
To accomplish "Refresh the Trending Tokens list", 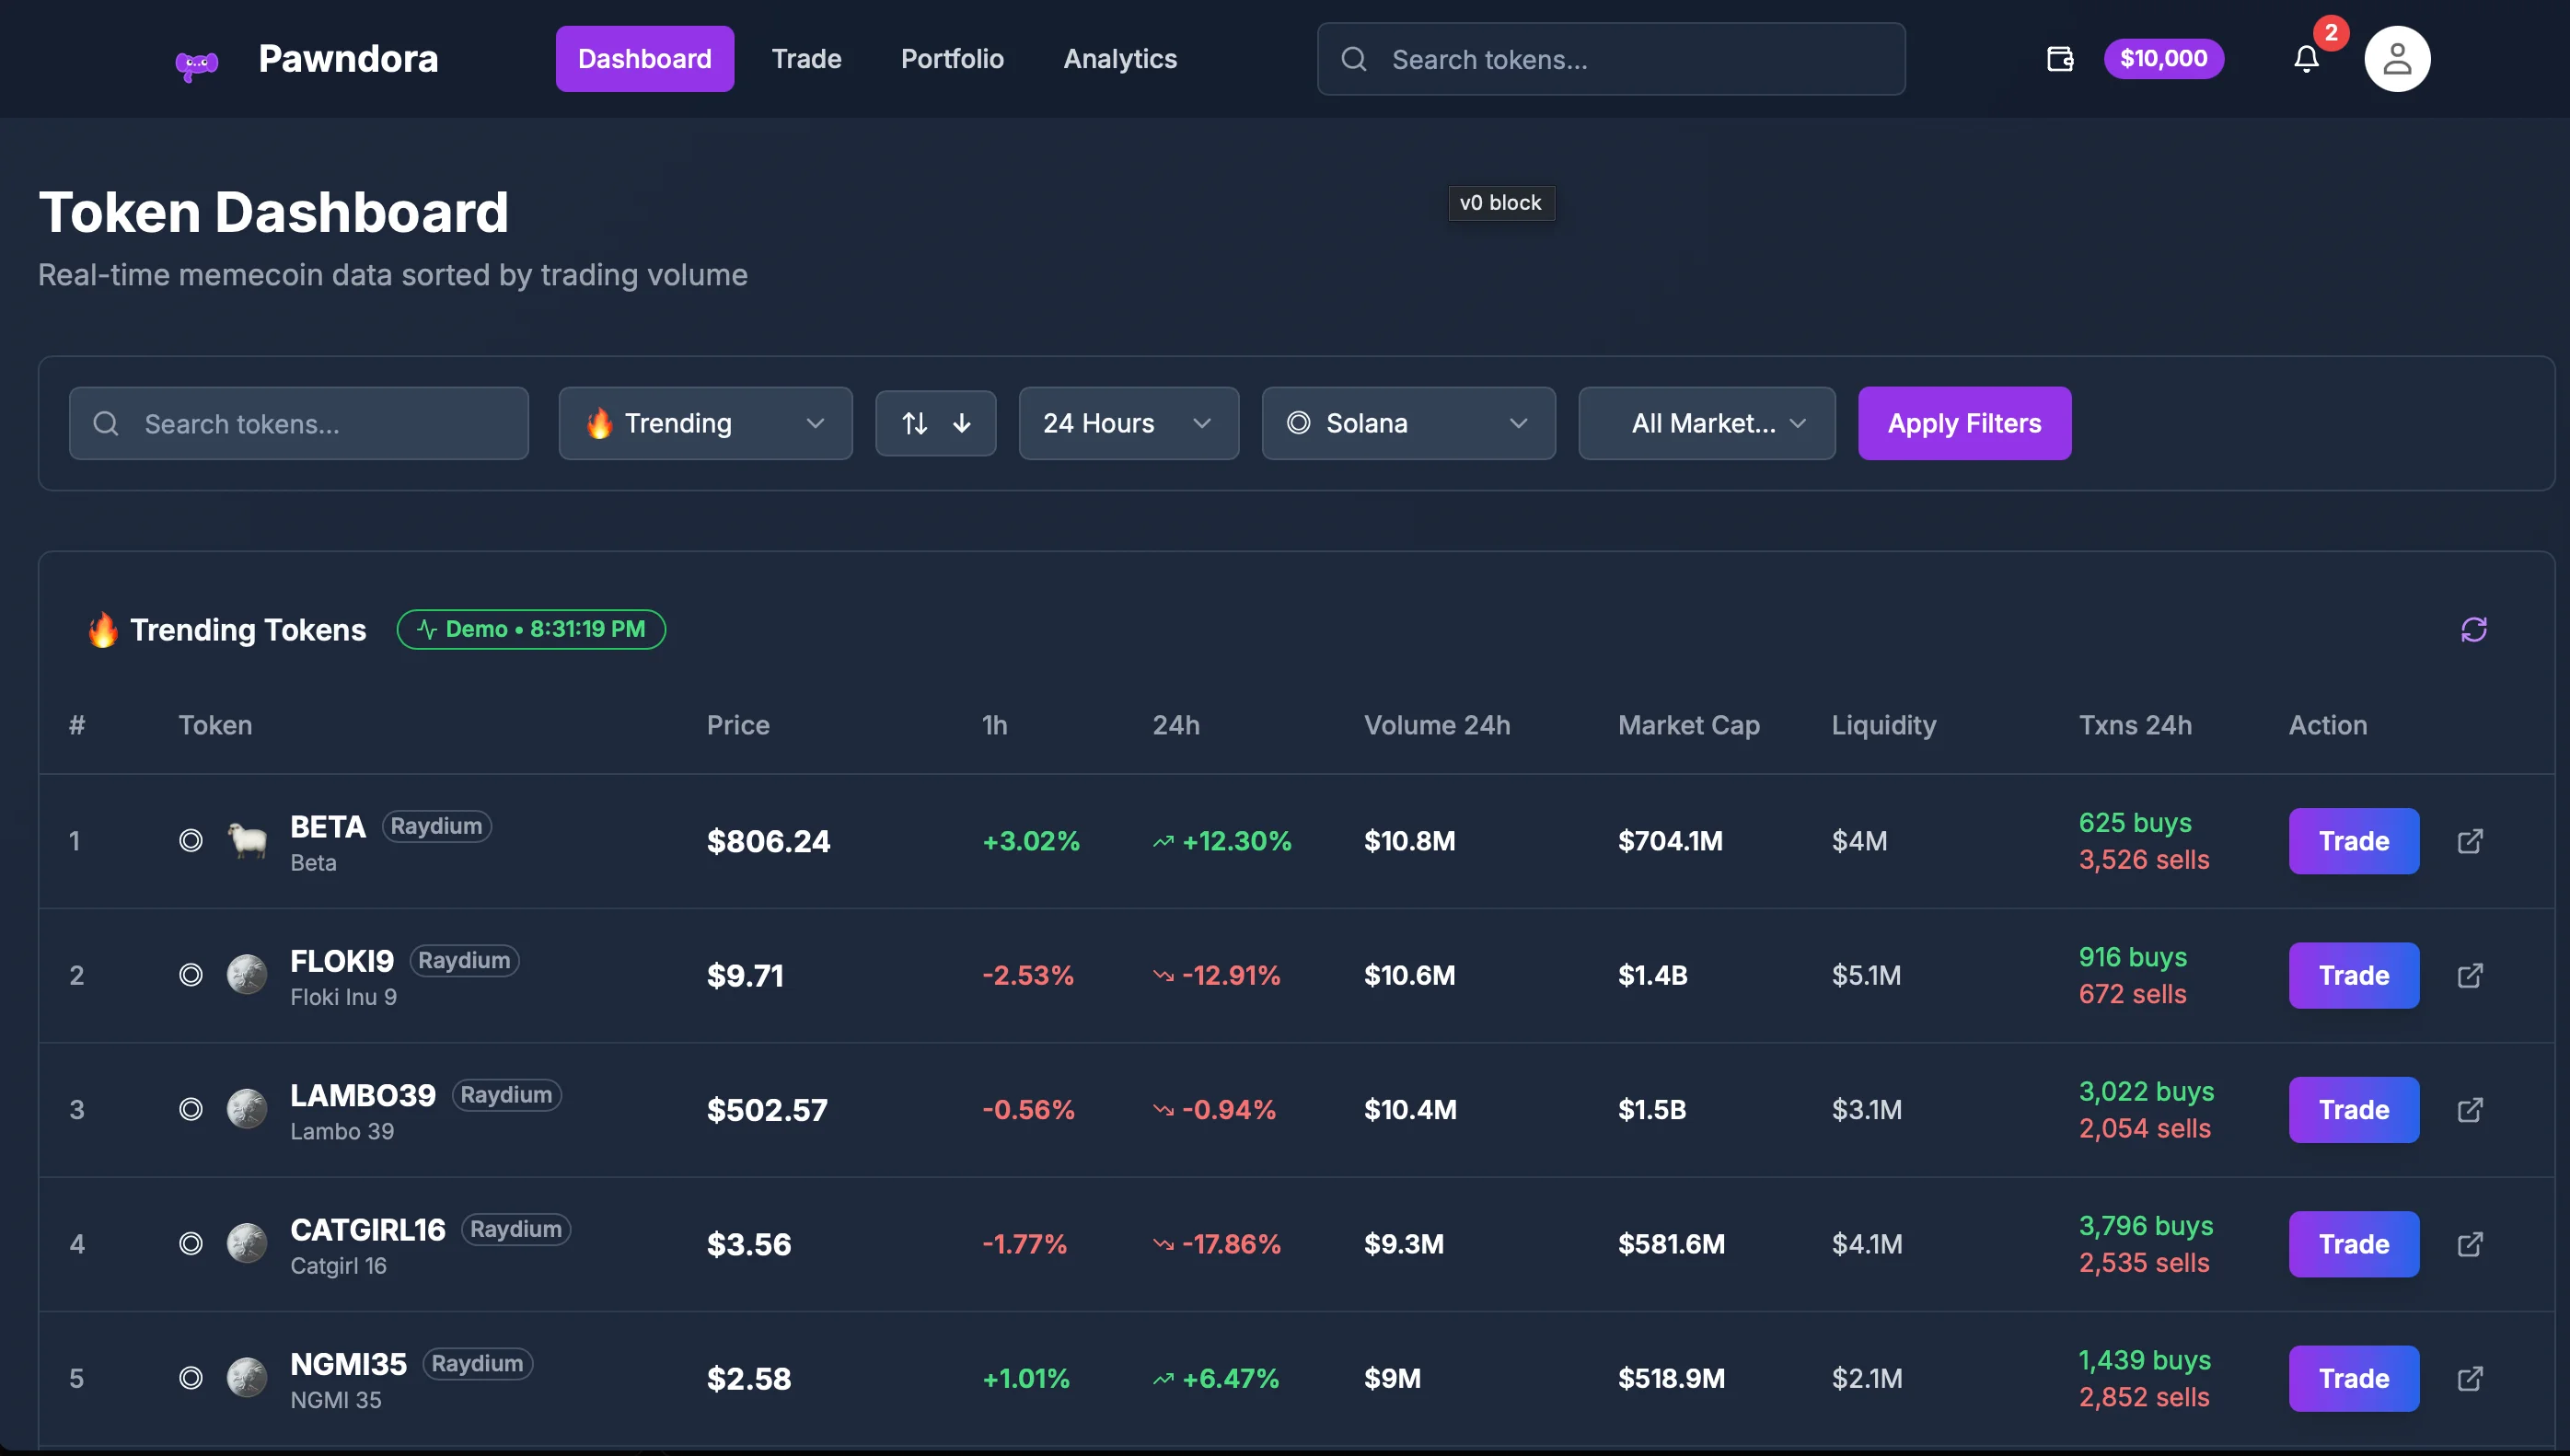I will tap(2475, 629).
